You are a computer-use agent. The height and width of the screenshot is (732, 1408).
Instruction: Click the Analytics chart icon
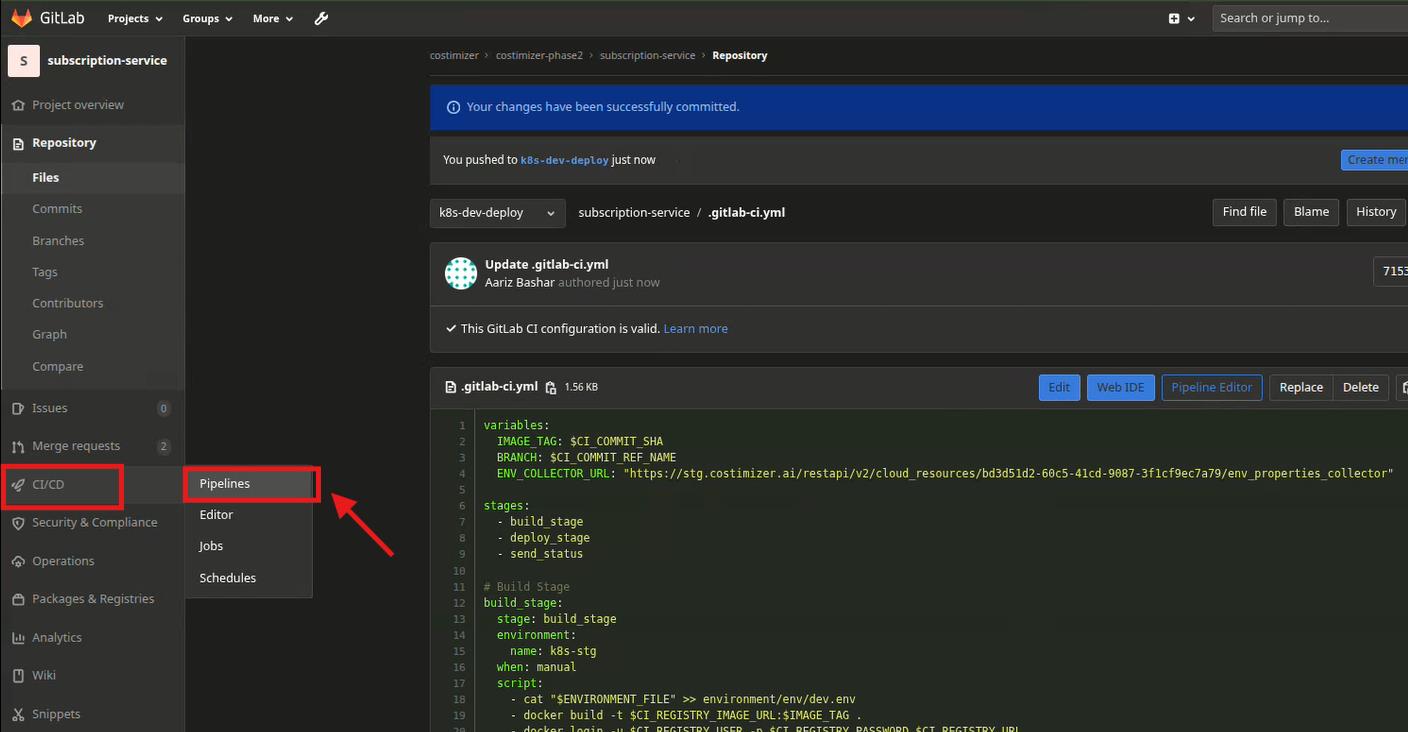tap(18, 638)
